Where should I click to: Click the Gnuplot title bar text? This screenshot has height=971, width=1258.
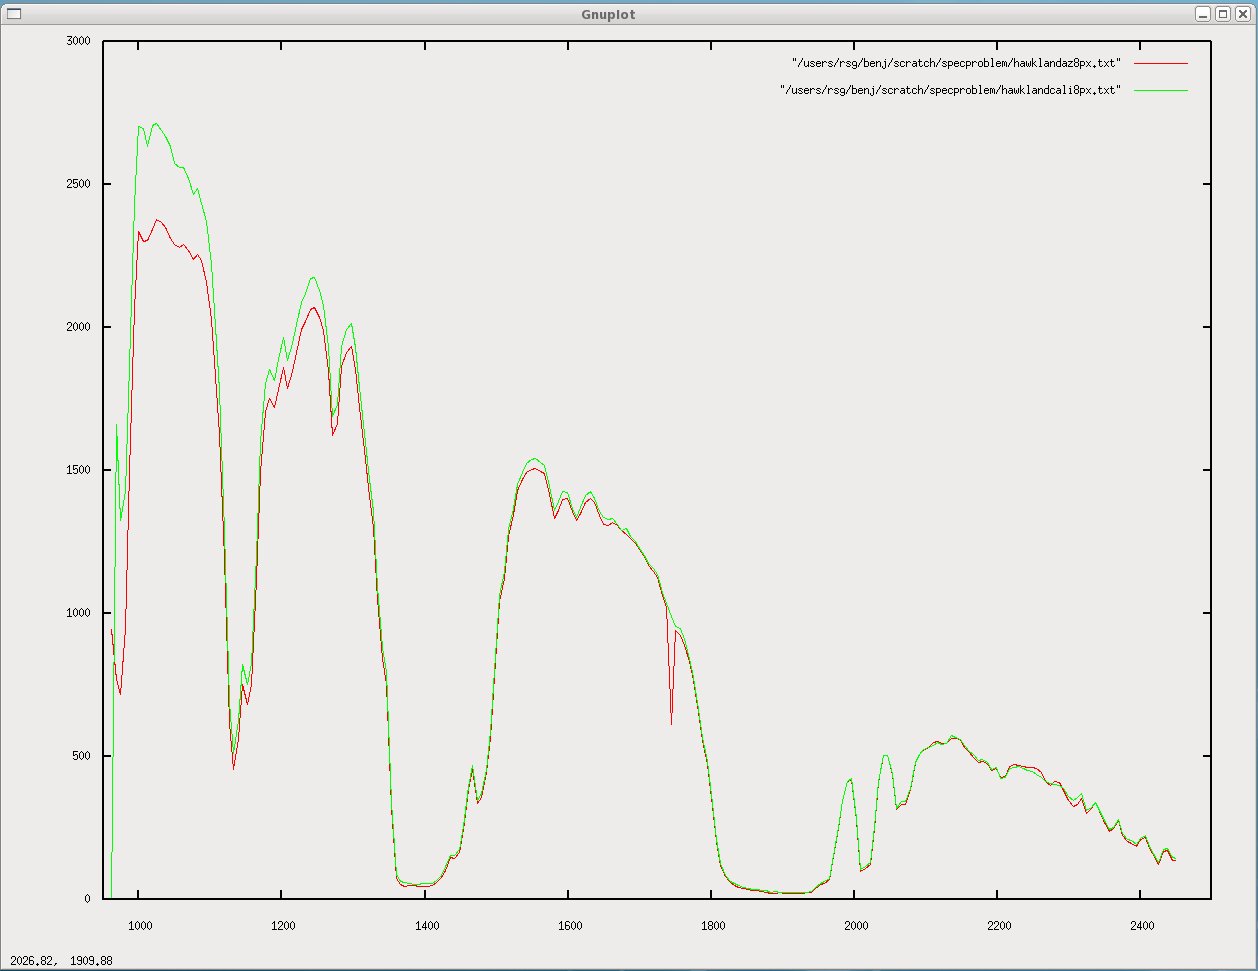pos(608,14)
